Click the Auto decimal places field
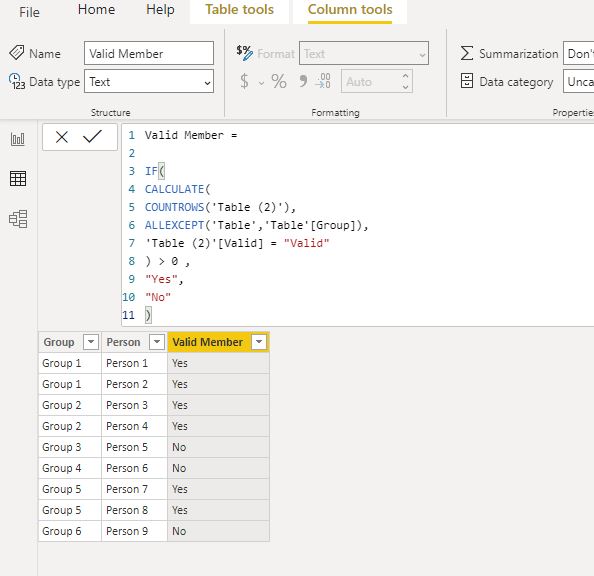Viewport: 594px width, 576px height. (377, 81)
